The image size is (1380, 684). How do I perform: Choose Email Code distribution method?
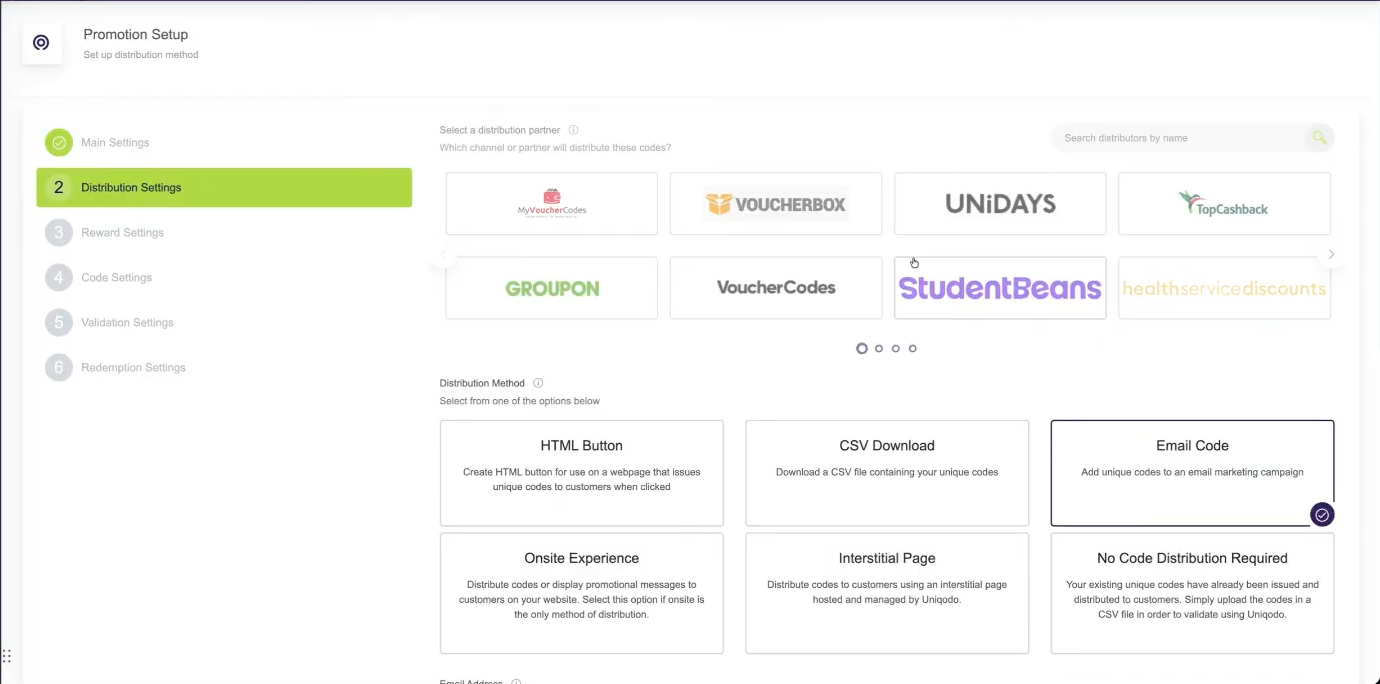point(1192,473)
